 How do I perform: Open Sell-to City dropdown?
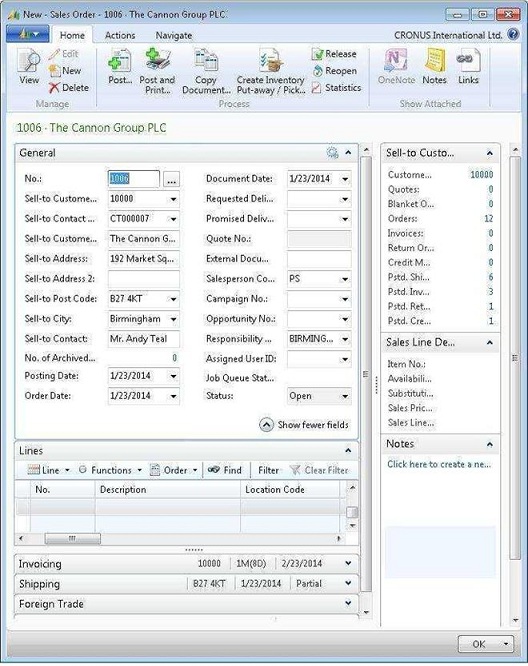173,319
